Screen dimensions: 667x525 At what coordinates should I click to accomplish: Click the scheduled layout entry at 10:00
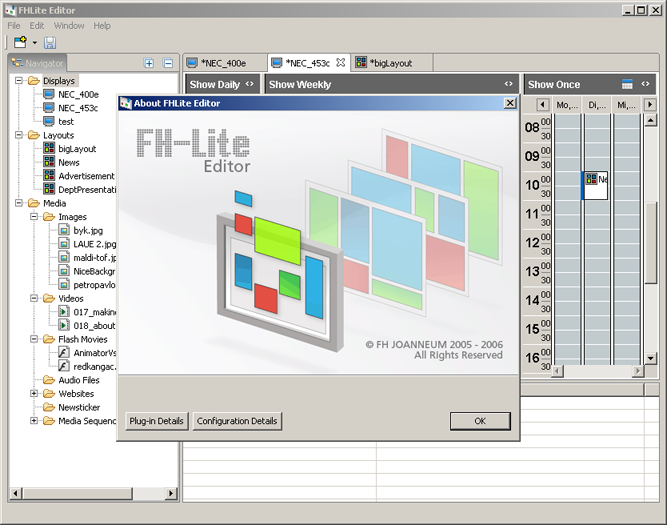pyautogui.click(x=595, y=185)
